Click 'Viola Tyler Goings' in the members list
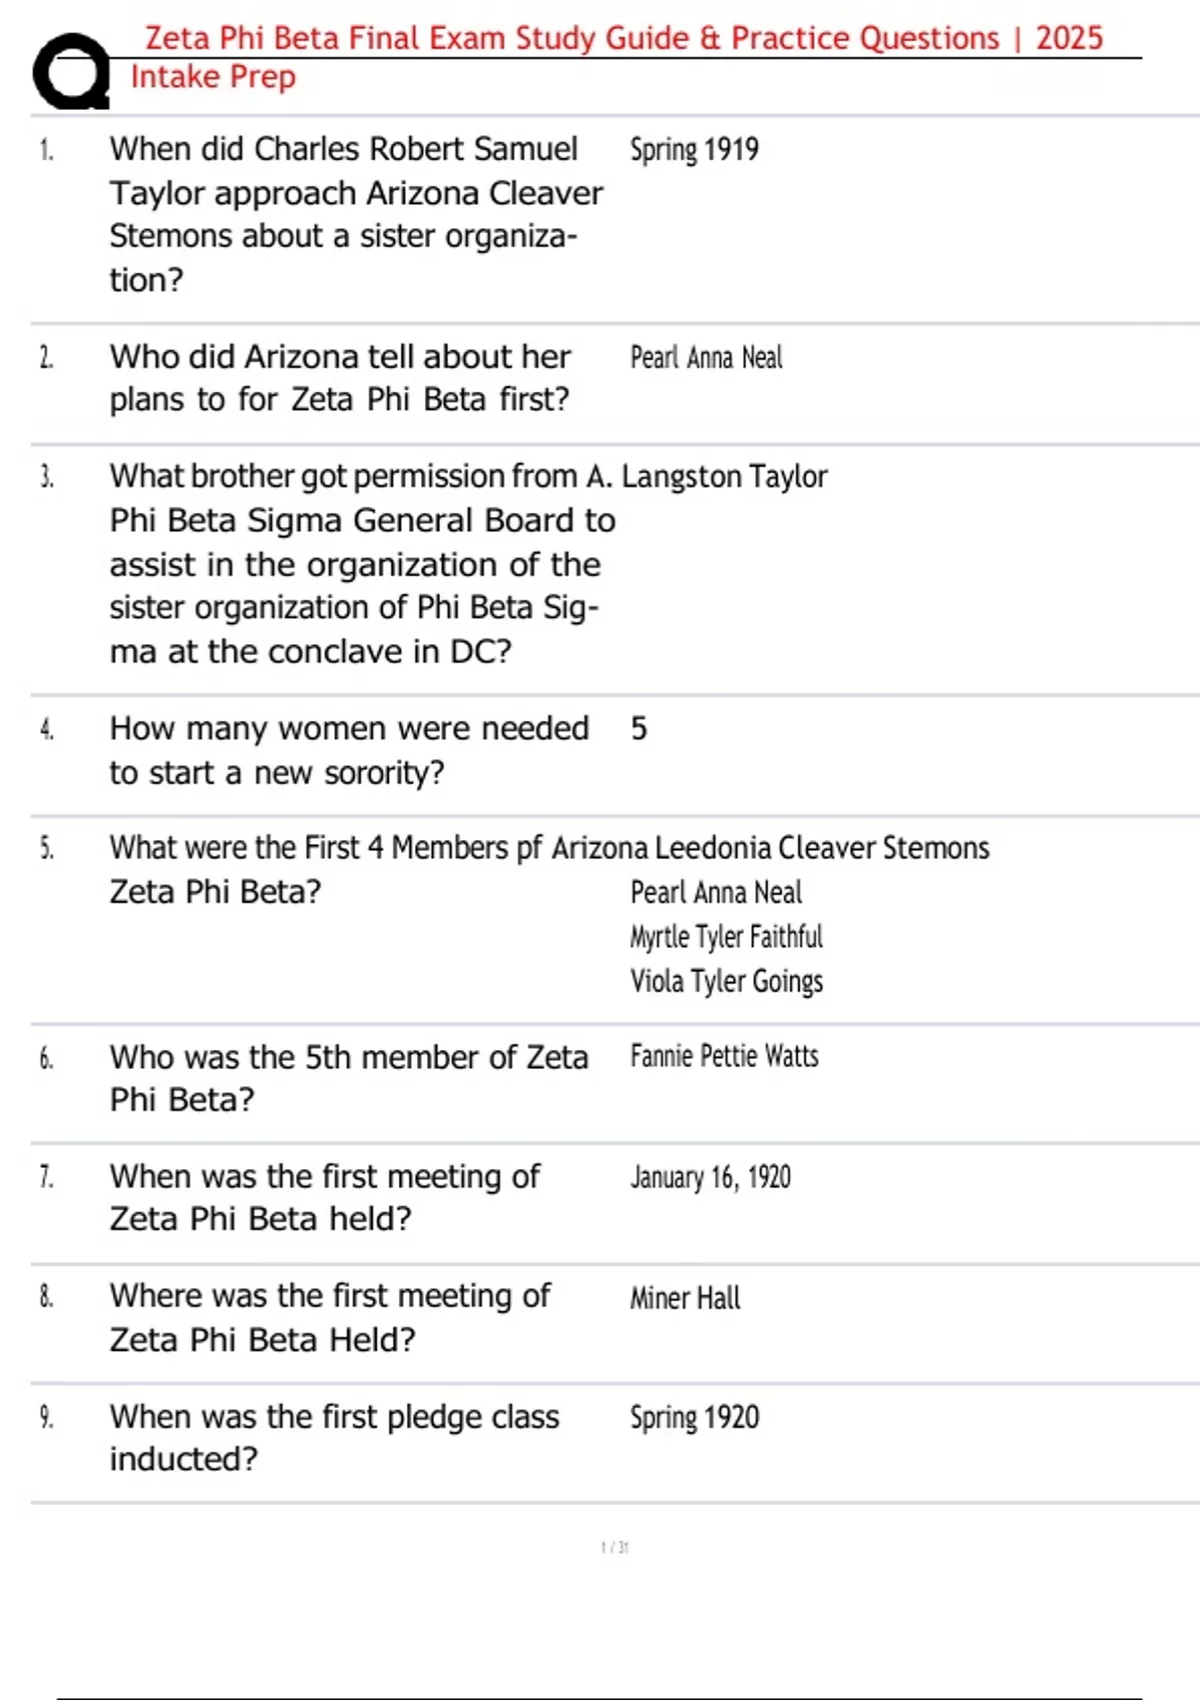Image resolution: width=1200 pixels, height=1700 pixels. pyautogui.click(x=726, y=981)
